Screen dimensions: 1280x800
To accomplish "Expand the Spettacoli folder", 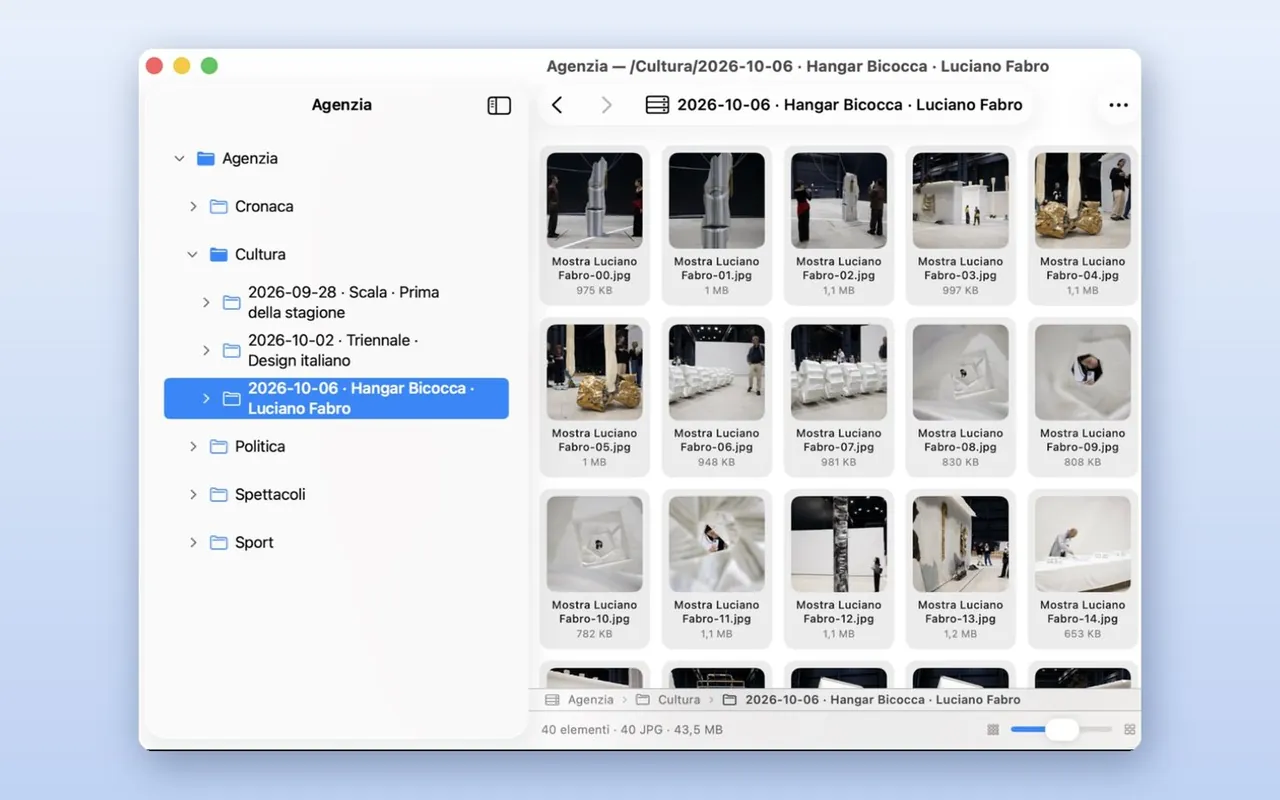I will coord(193,494).
